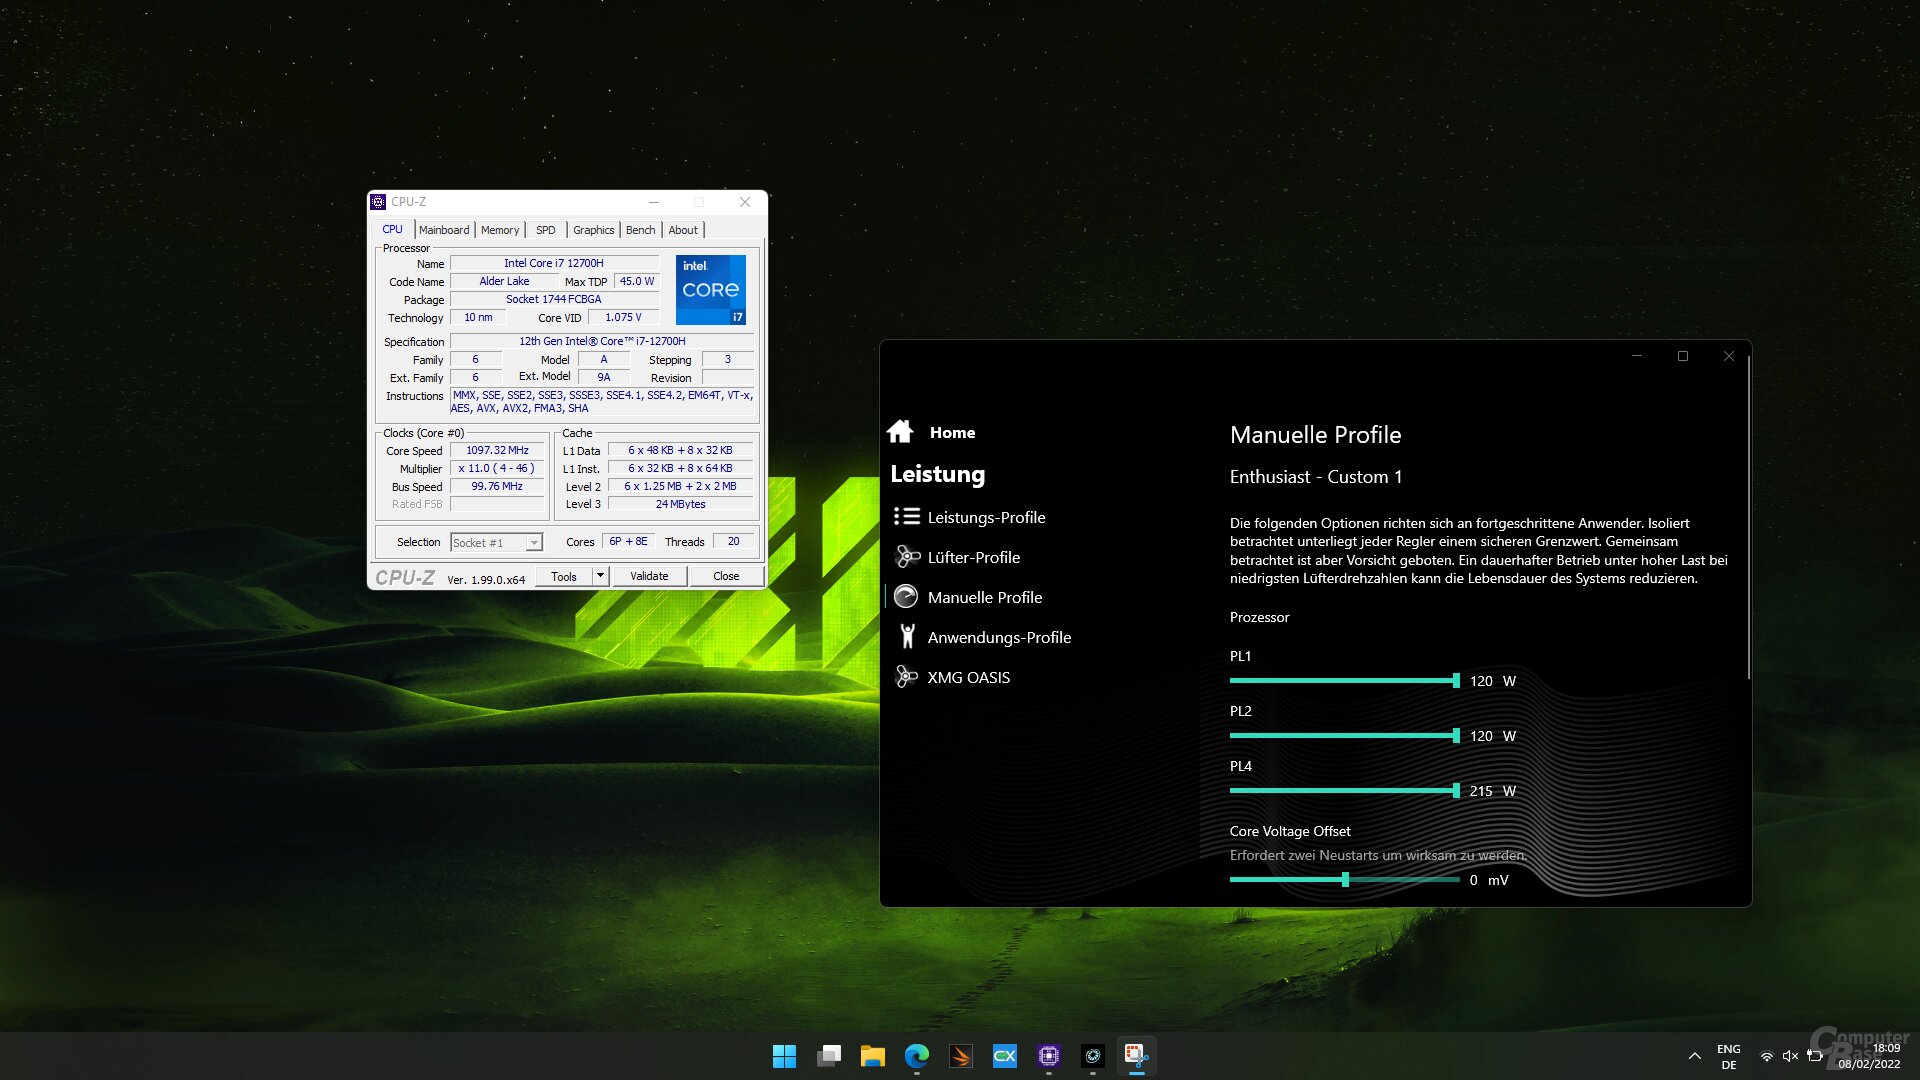Switch to CPU-Z via its taskbar icon
This screenshot has height=1080, width=1920.
(1048, 1056)
